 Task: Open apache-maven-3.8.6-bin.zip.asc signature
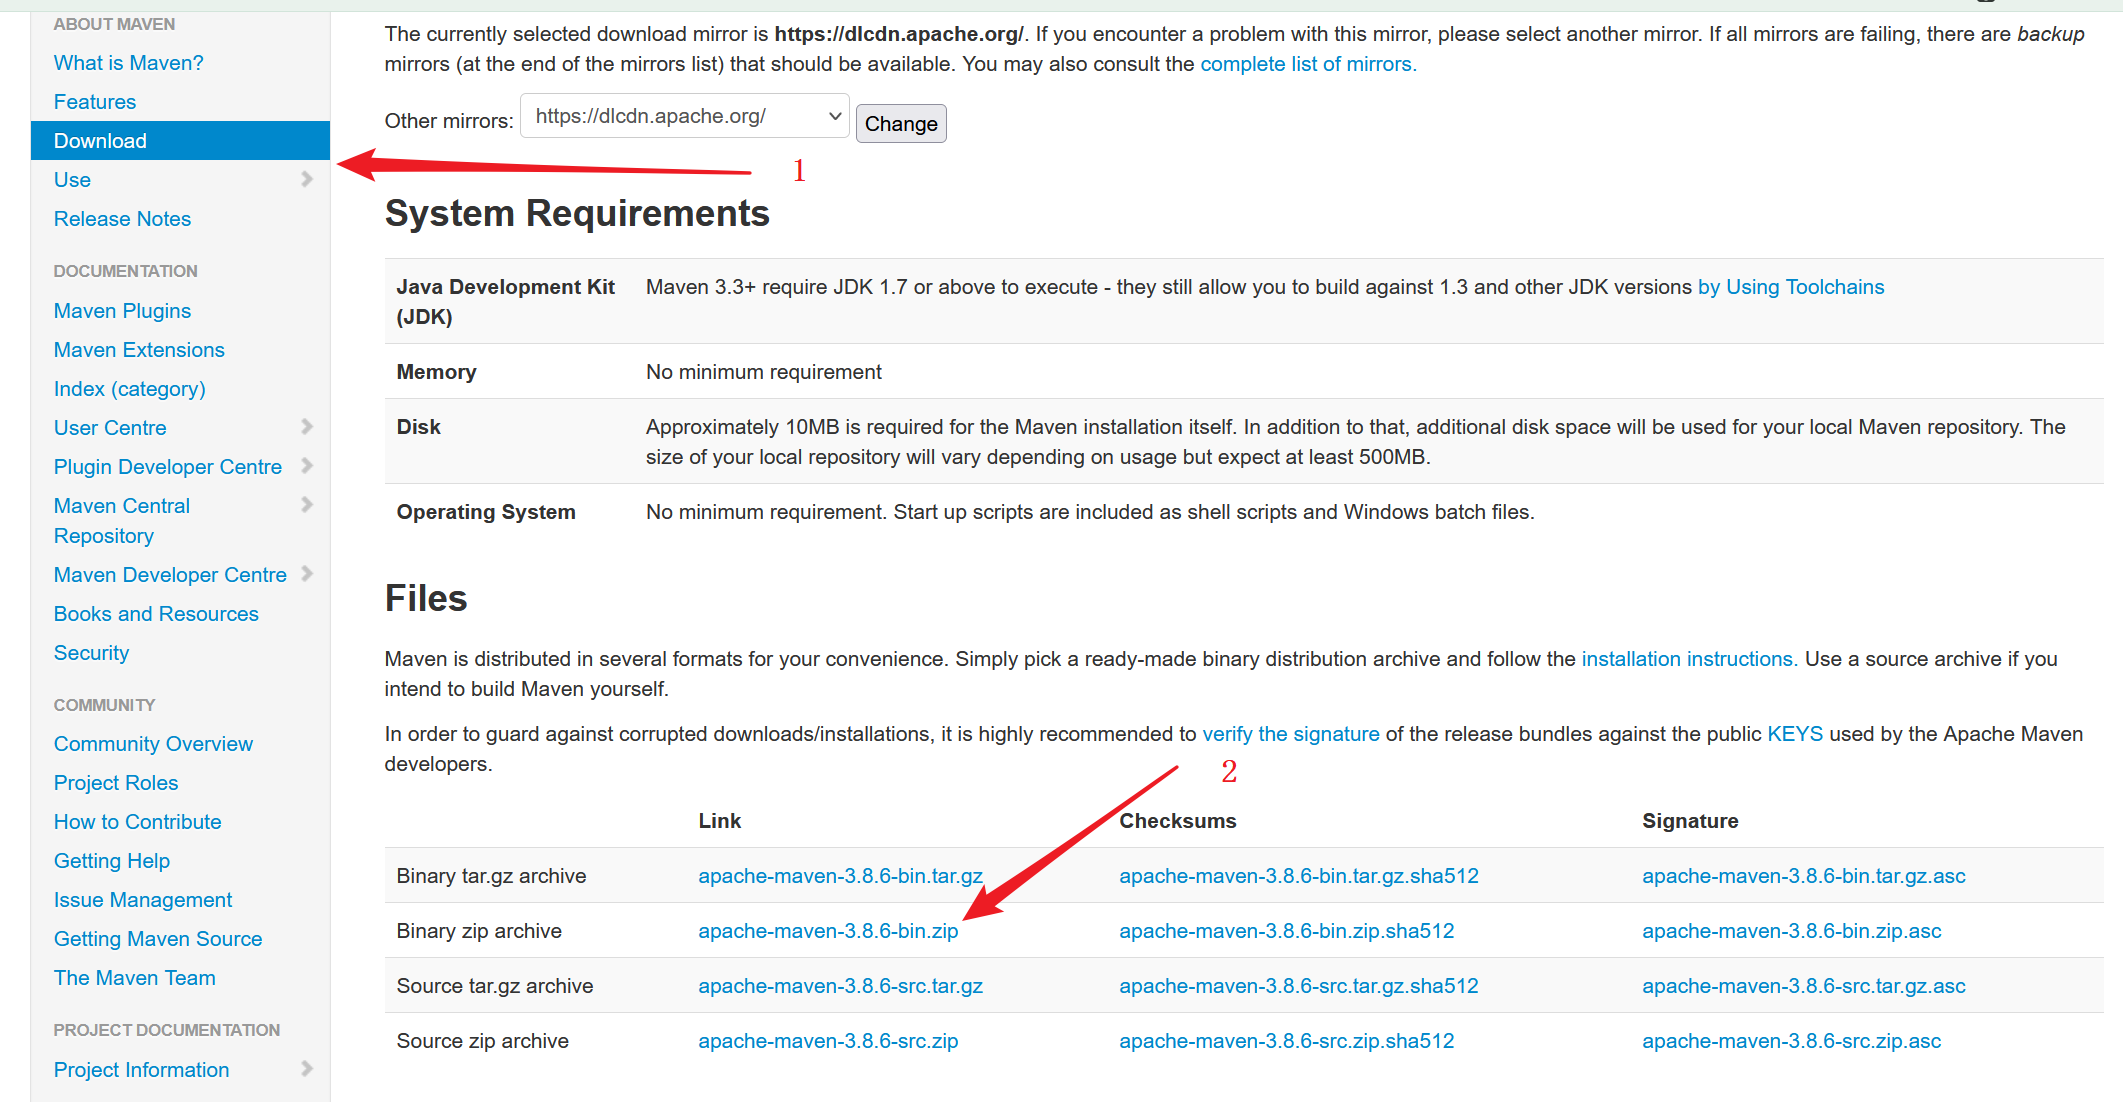tap(1792, 931)
